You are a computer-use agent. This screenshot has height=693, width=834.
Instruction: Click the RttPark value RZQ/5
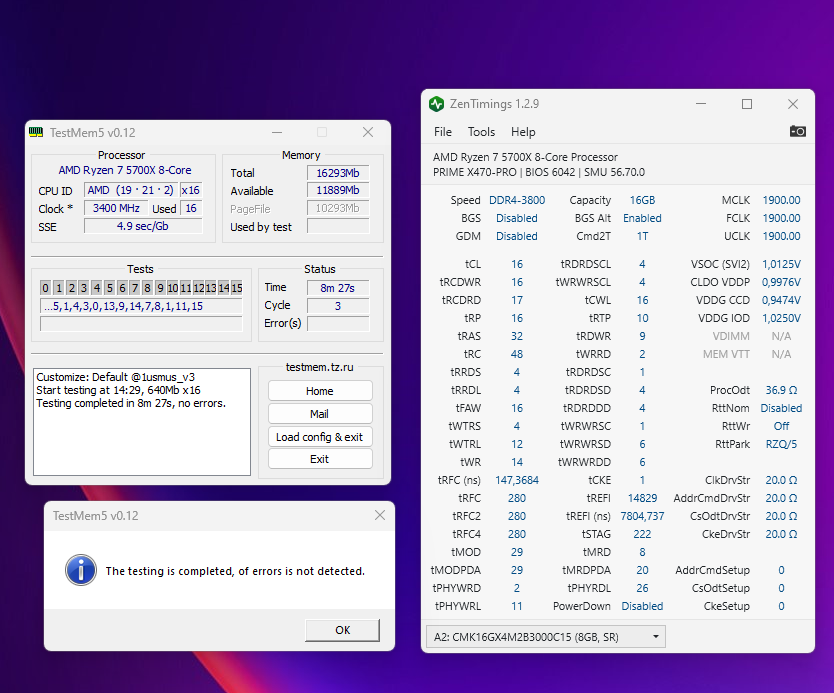(x=781, y=444)
